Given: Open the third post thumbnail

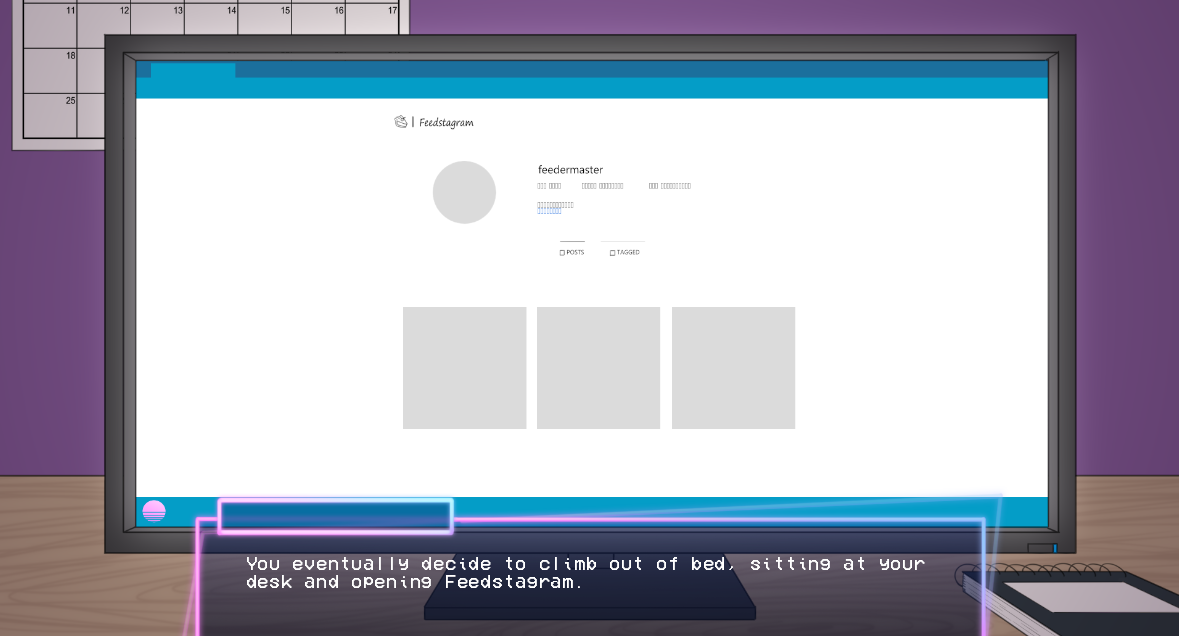Looking at the screenshot, I should 733,368.
